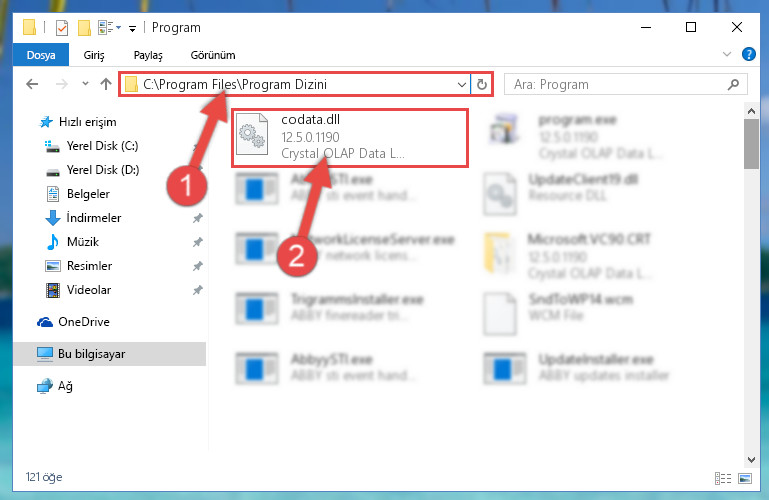769x500 pixels.
Task: Maximize the Program window
Action: click(x=691, y=27)
